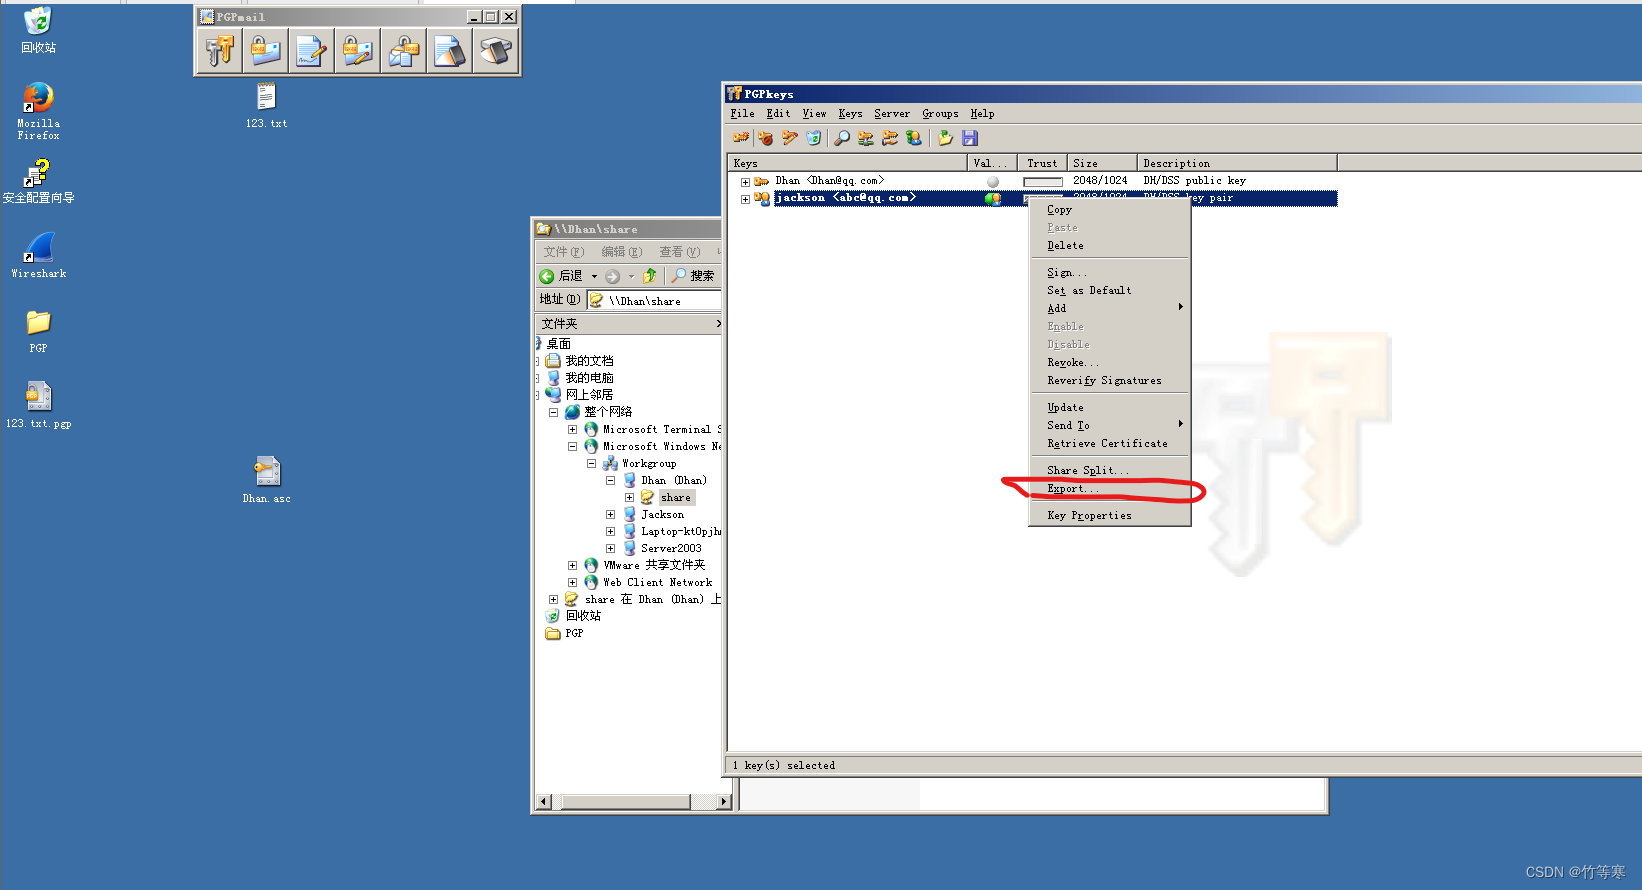Click the Dhan key's trust level bar
This screenshot has height=890, width=1642.
(1042, 182)
